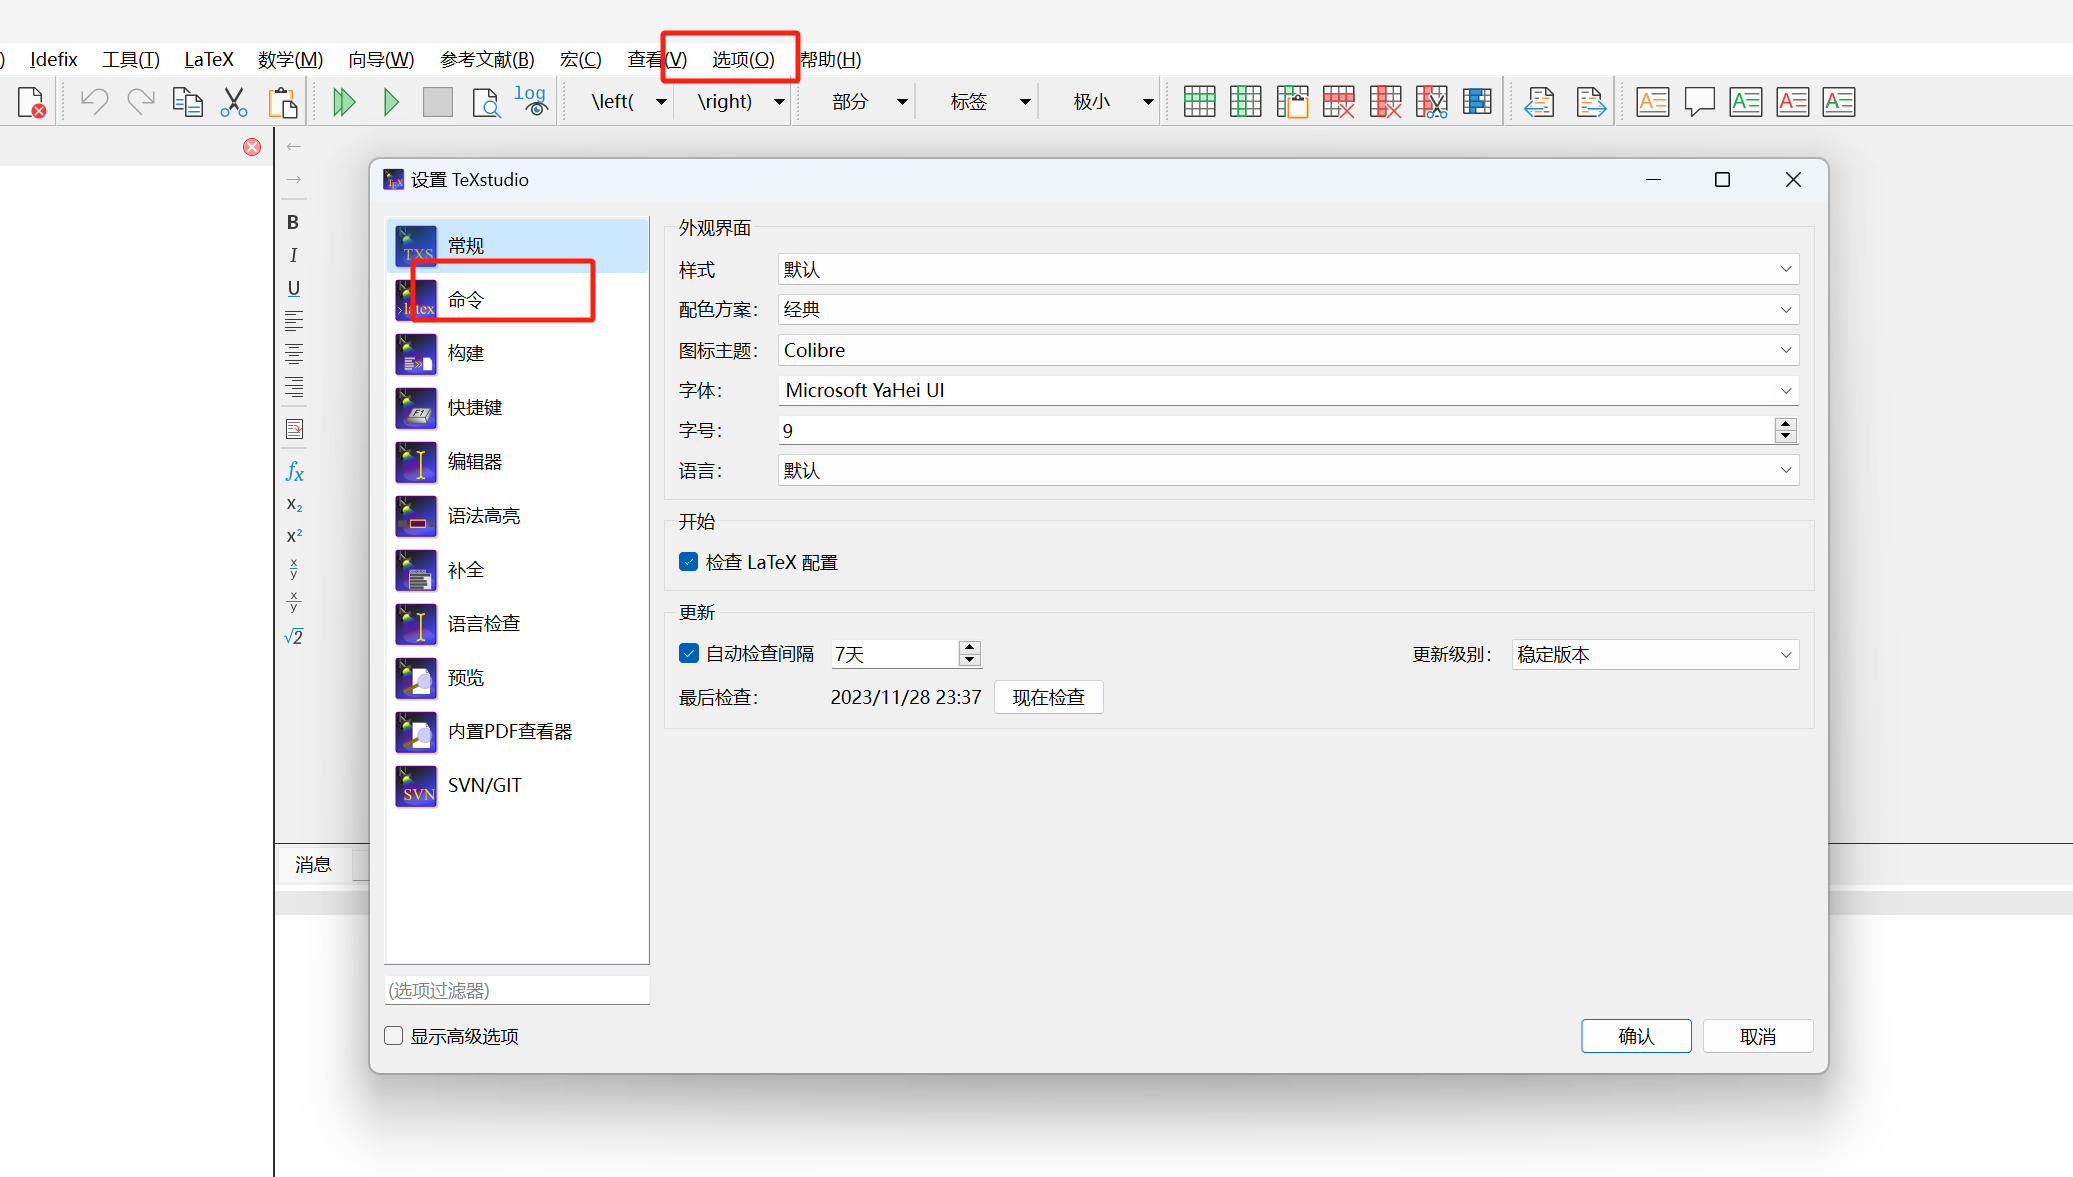Screen dimensions: 2073x1177
Task: Click the Paste clipboard icon
Action: click(x=283, y=102)
